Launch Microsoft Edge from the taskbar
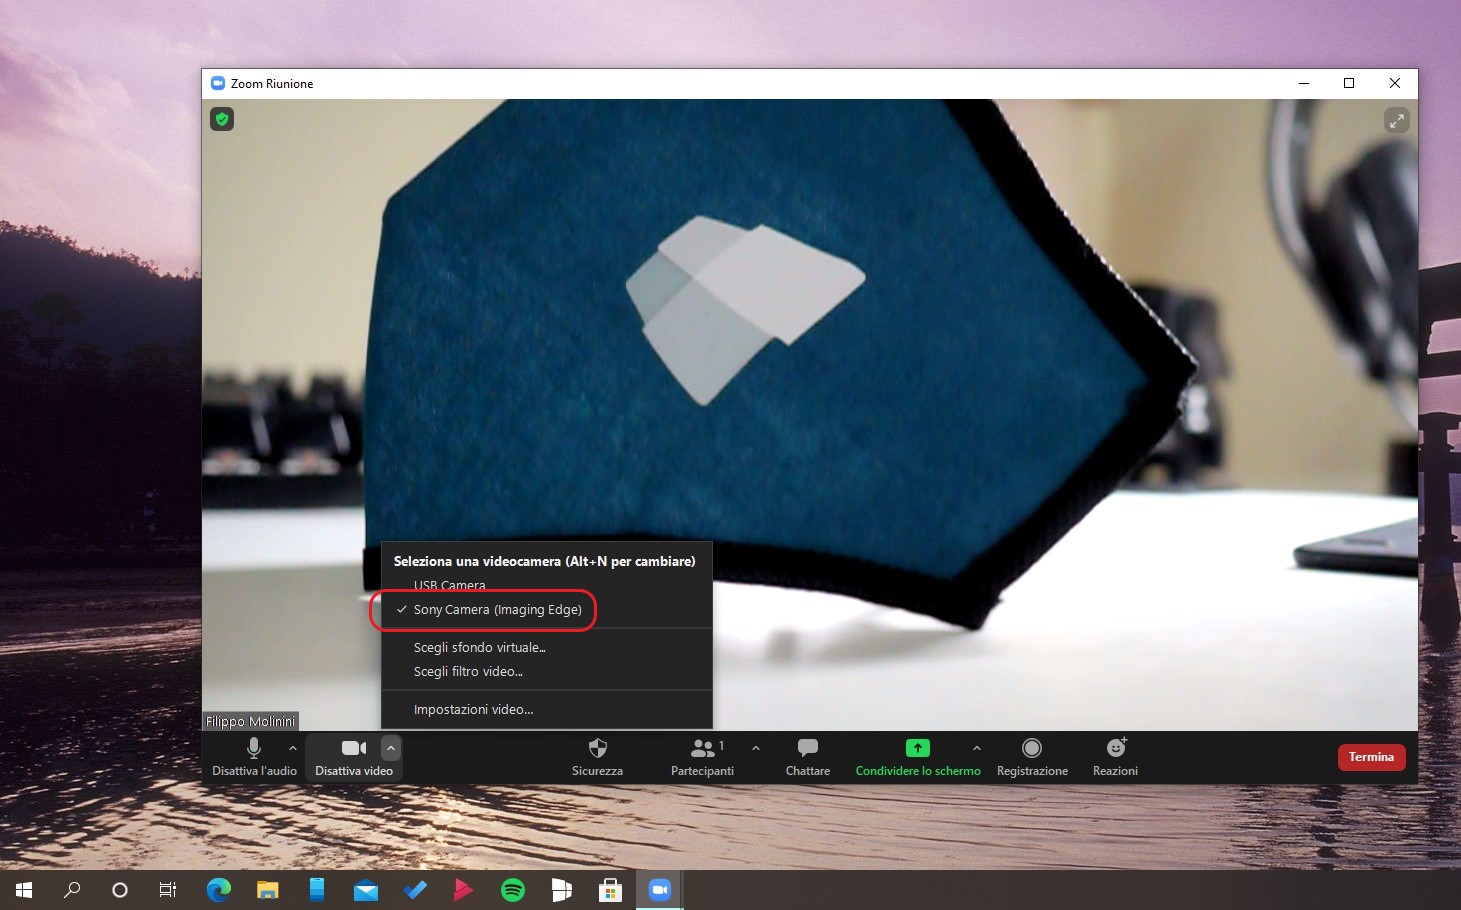 (218, 889)
